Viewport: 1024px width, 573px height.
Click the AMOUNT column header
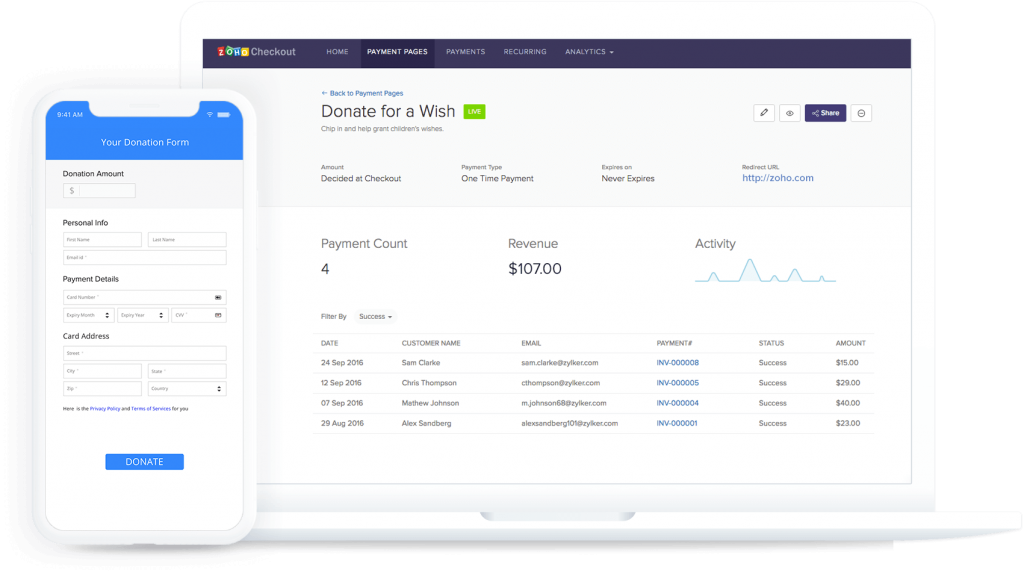tap(850, 343)
